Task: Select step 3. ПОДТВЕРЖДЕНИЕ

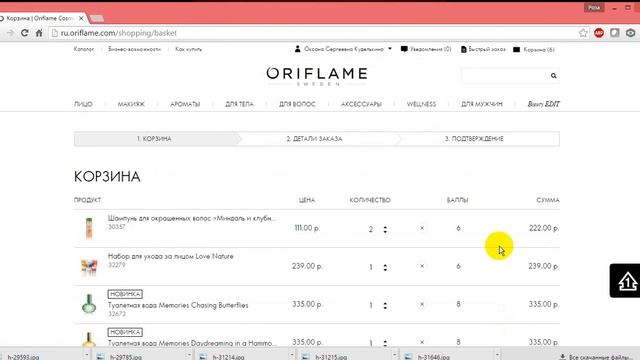Action: [x=474, y=139]
